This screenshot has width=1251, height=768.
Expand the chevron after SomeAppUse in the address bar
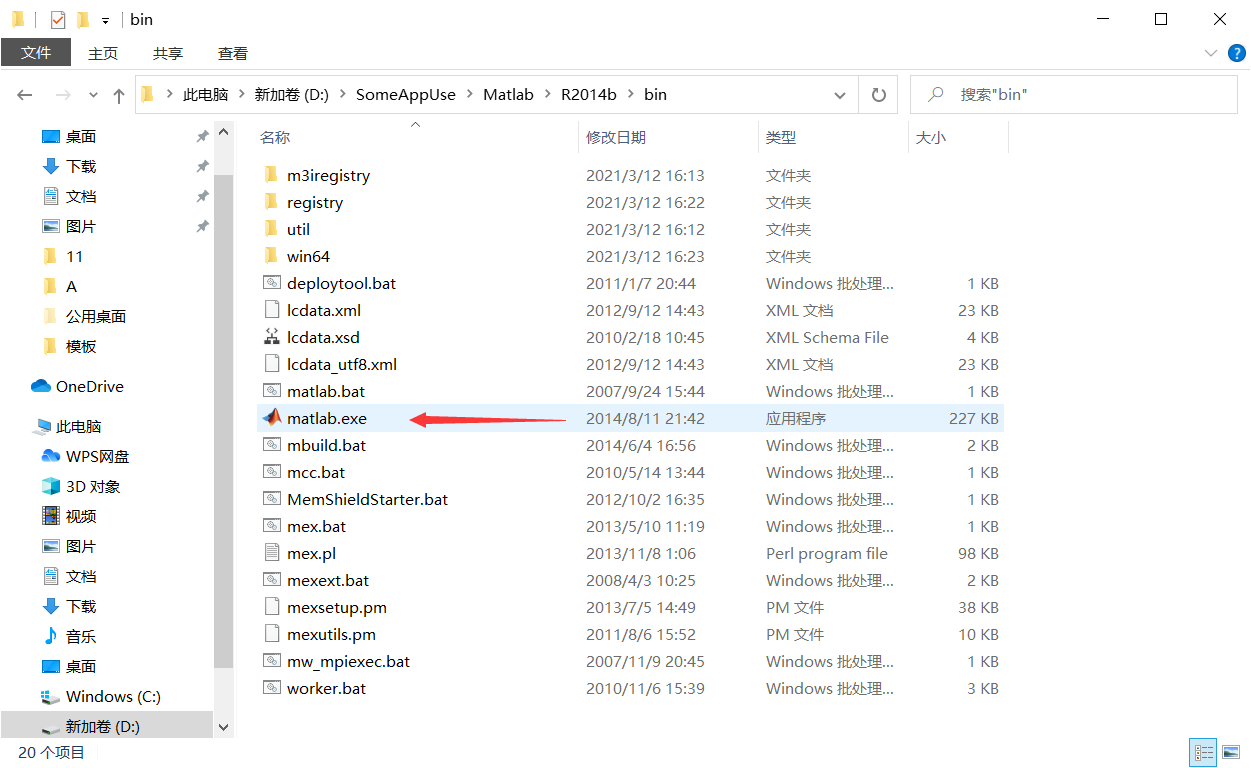(469, 95)
